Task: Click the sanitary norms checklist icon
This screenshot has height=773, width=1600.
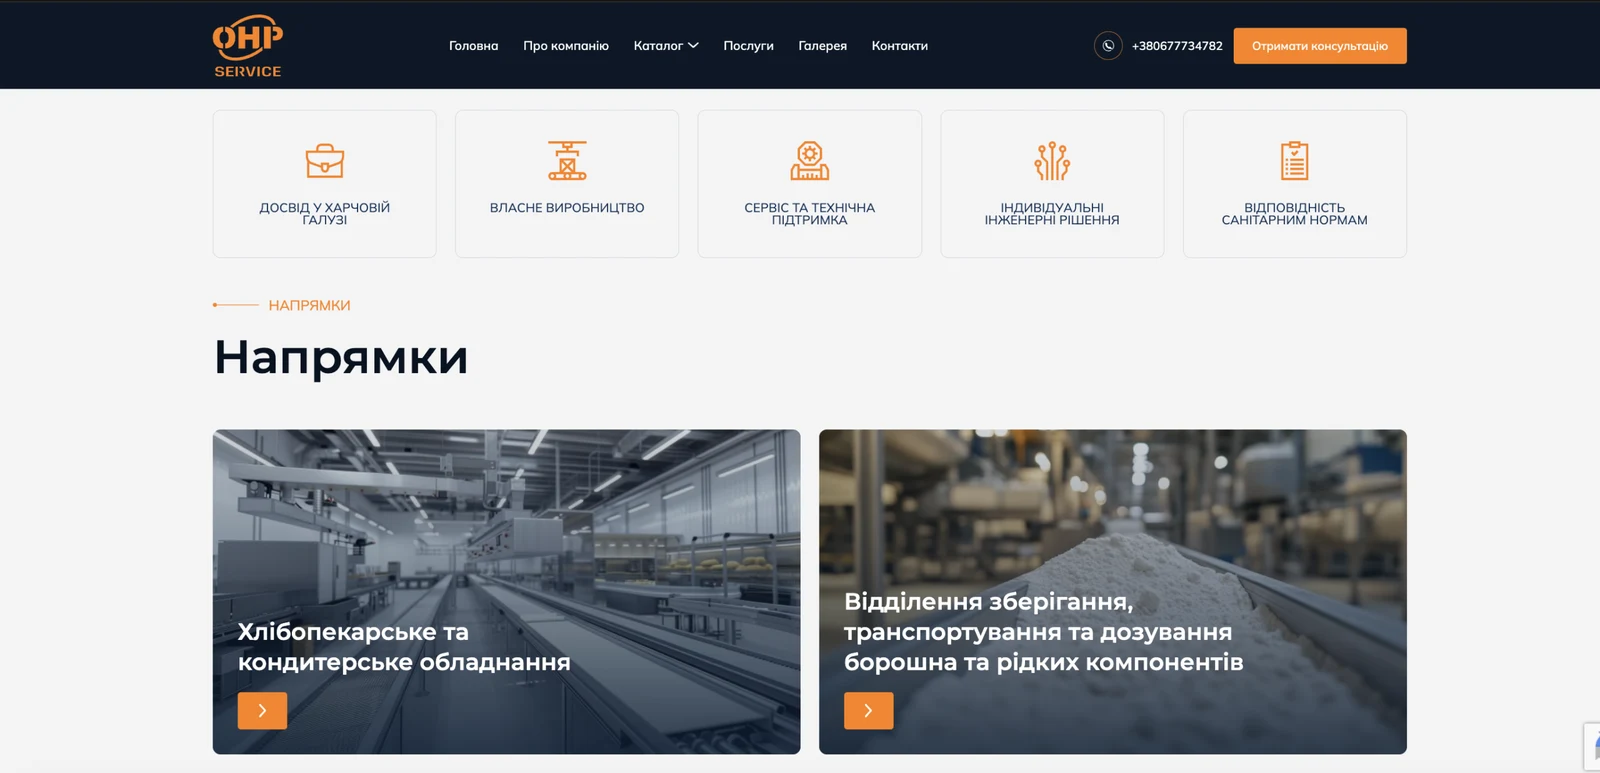Action: pos(1295,161)
